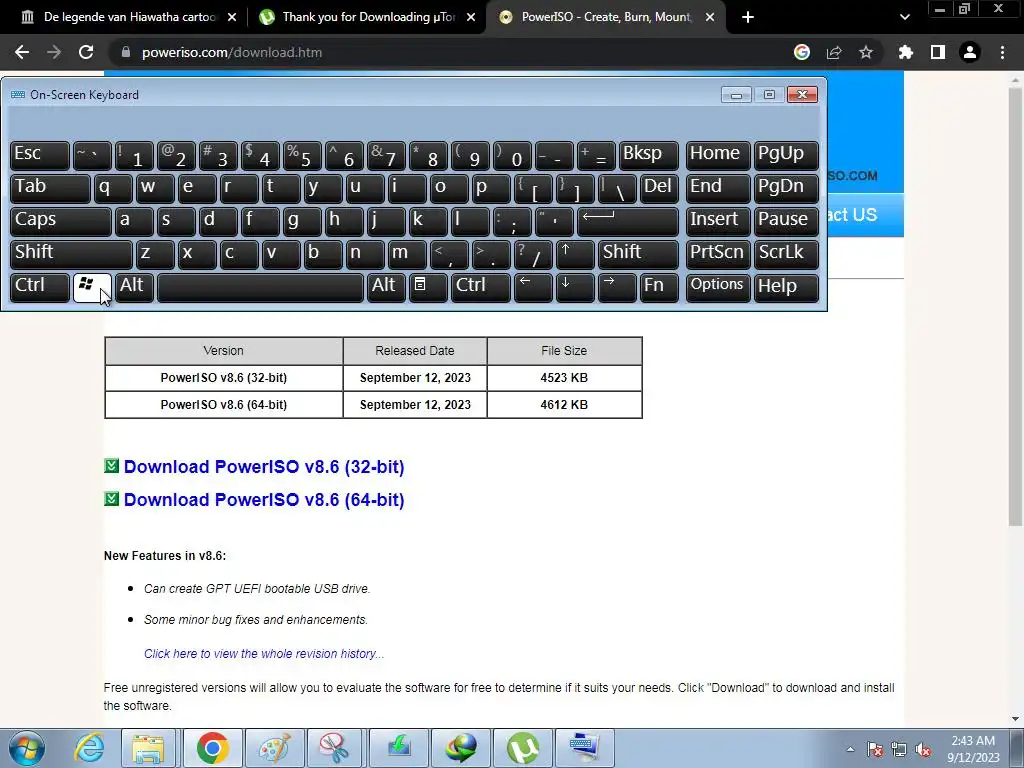Switch to De legende van Hiawatha tab

pos(129,17)
